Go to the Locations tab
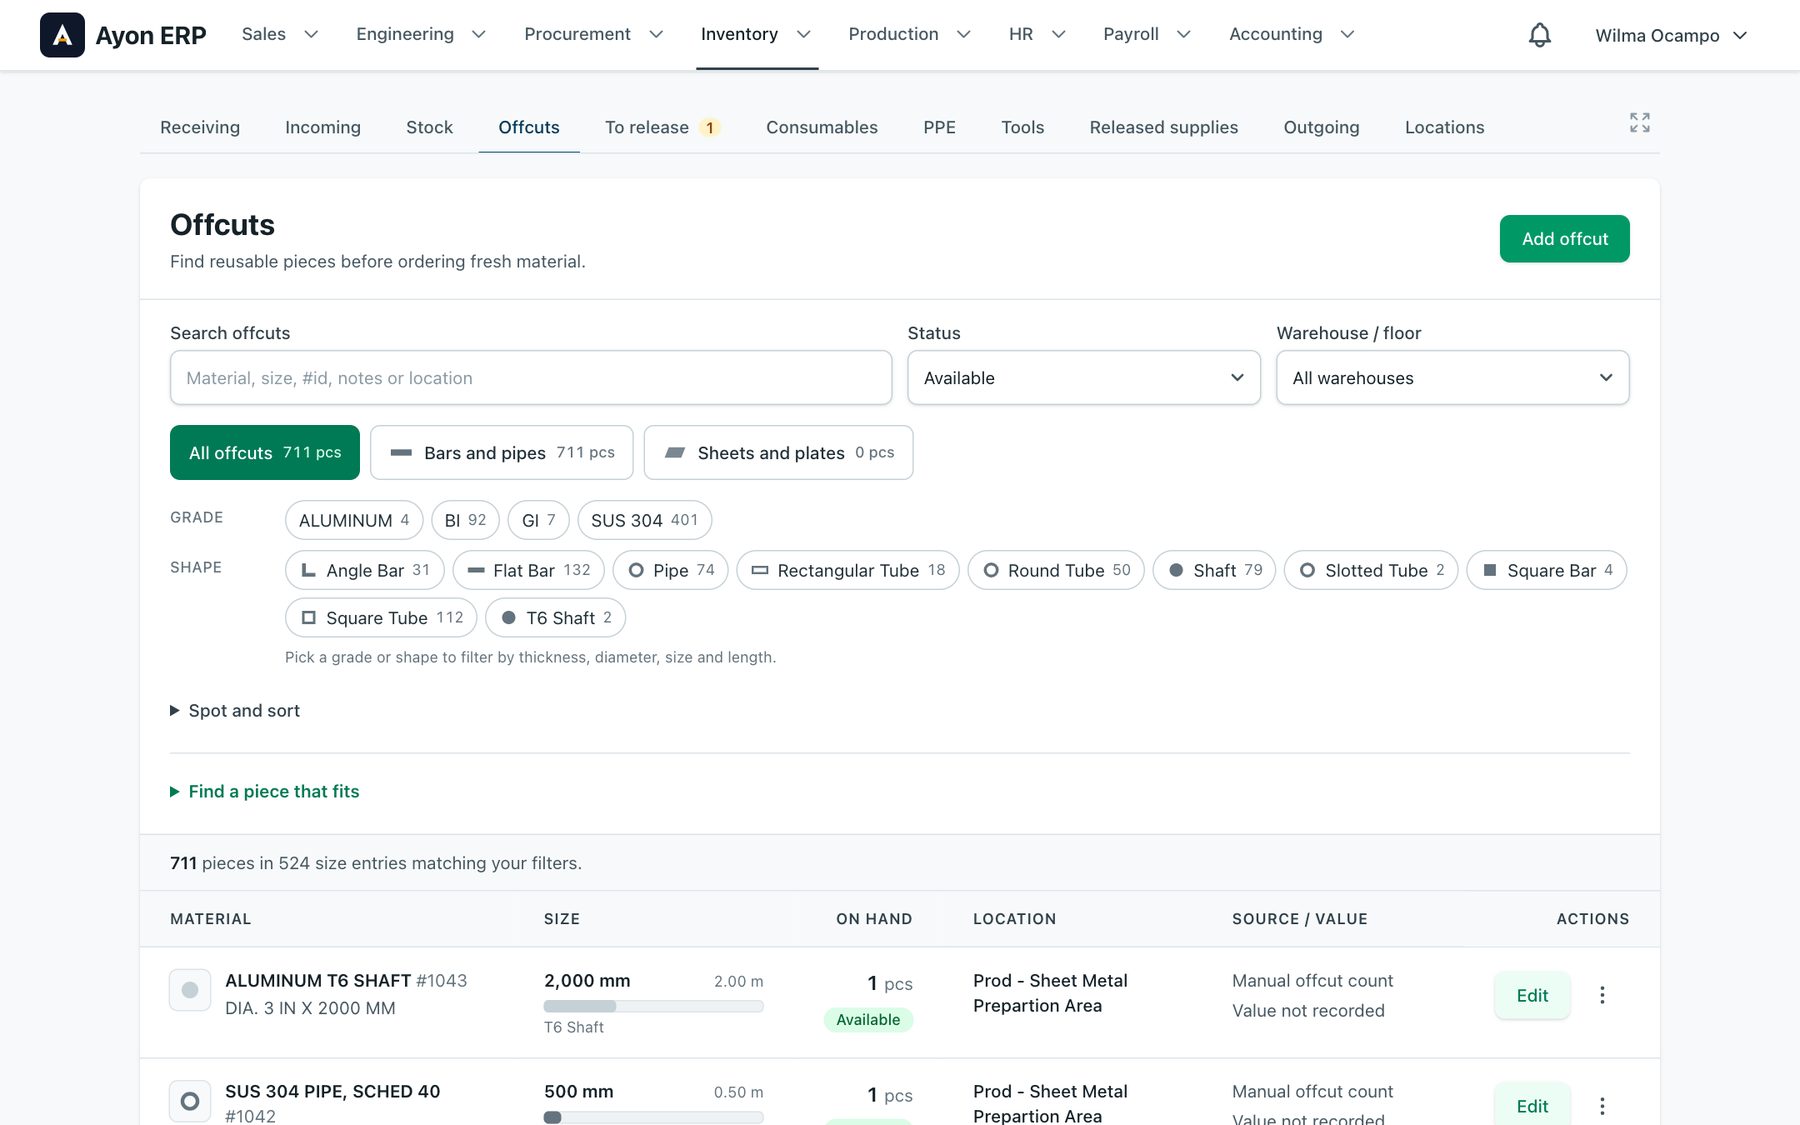Viewport: 1800px width, 1125px height. pos(1444,127)
